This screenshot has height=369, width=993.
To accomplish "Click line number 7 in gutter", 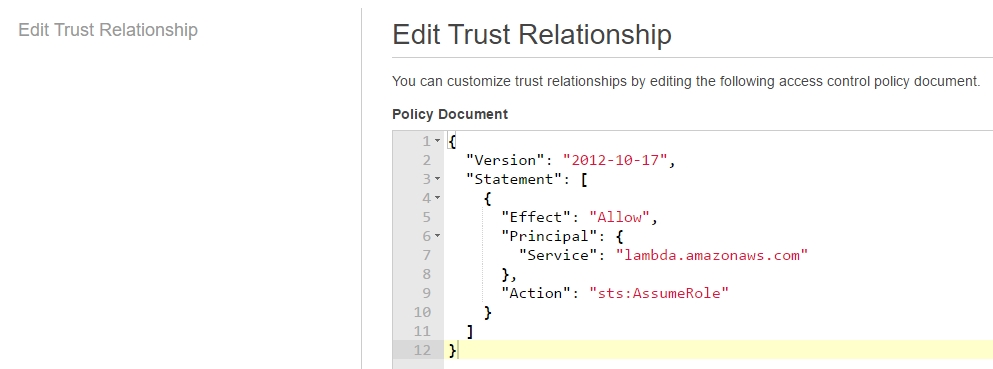I will tap(426, 255).
